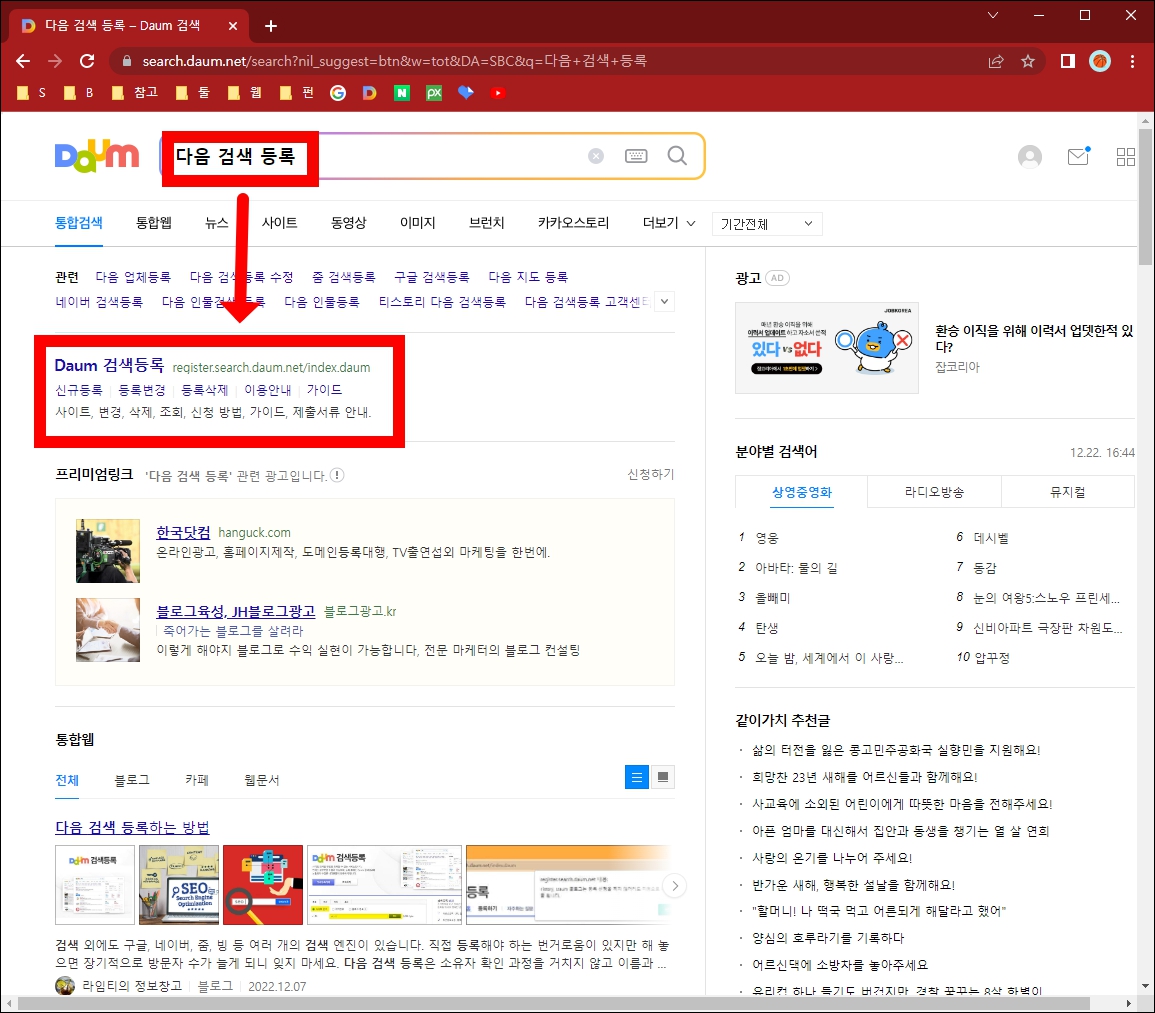Image resolution: width=1155 pixels, height=1013 pixels.
Task: Open 다음 검색 등록하는 방법 article
Action: (x=133, y=827)
